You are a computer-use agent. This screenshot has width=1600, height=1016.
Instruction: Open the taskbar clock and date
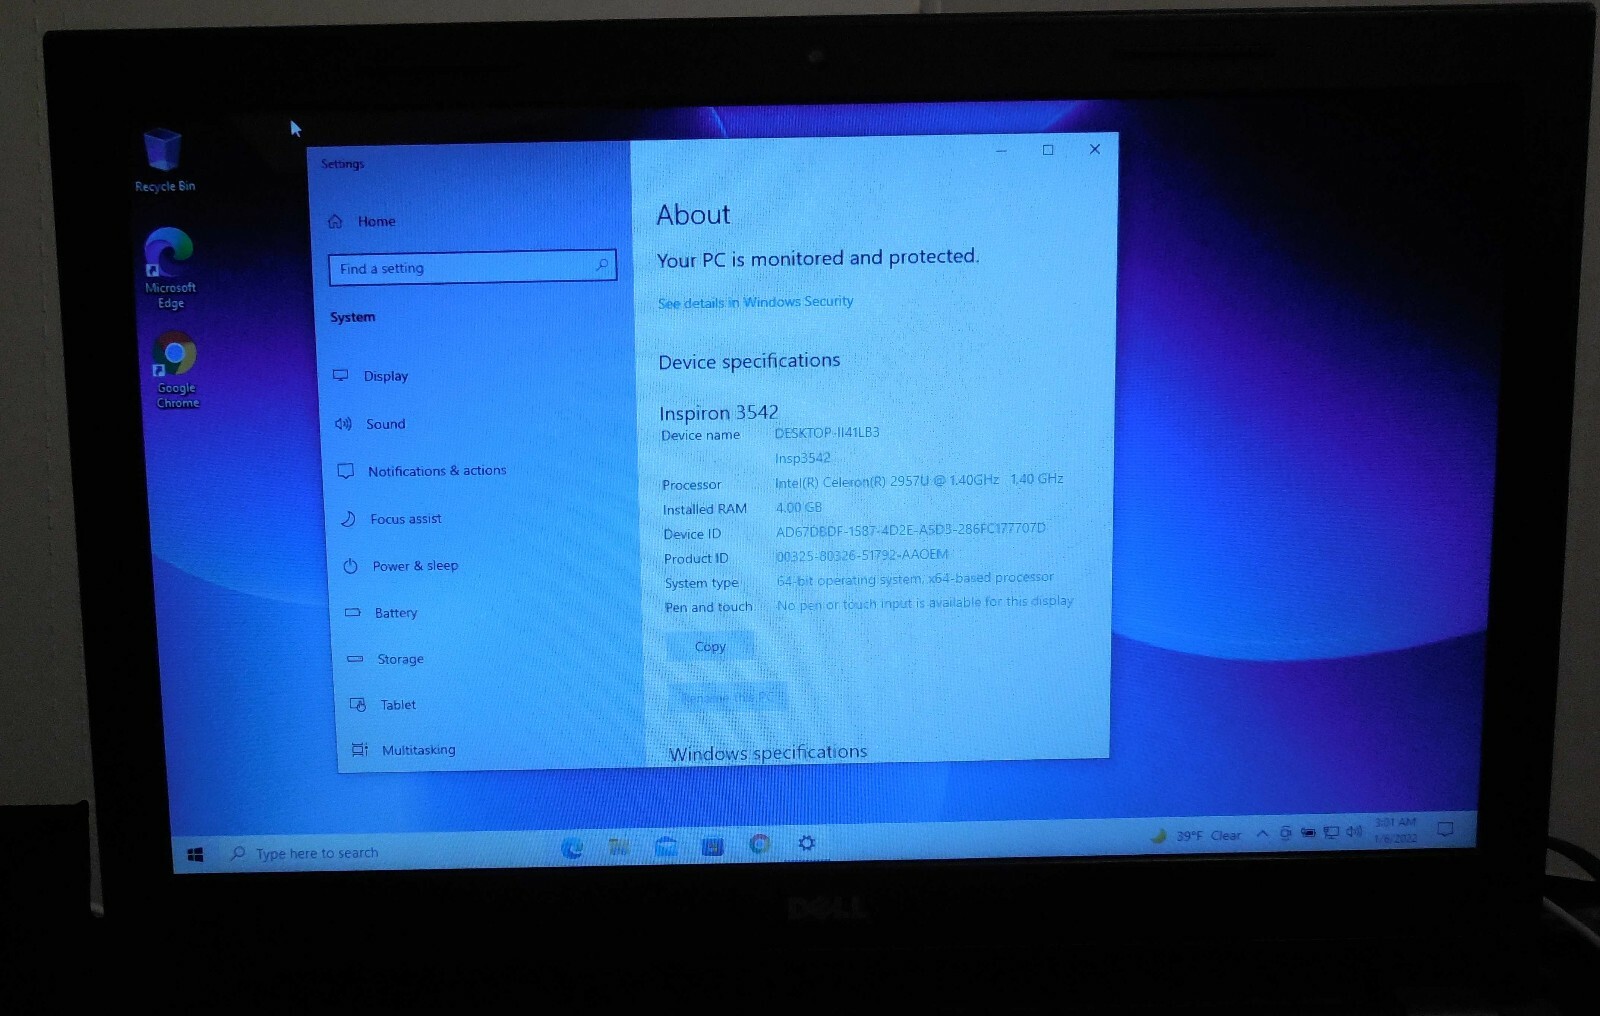click(x=1395, y=830)
